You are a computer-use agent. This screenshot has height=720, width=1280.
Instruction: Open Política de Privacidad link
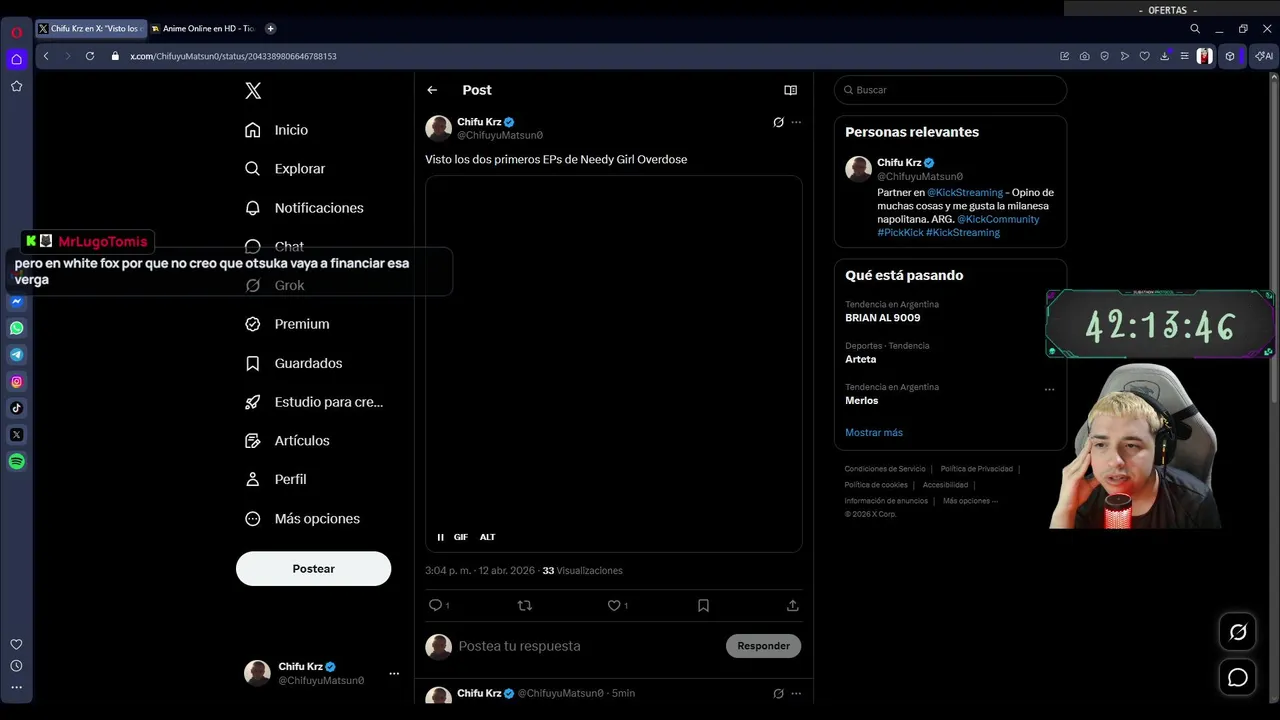[977, 469]
